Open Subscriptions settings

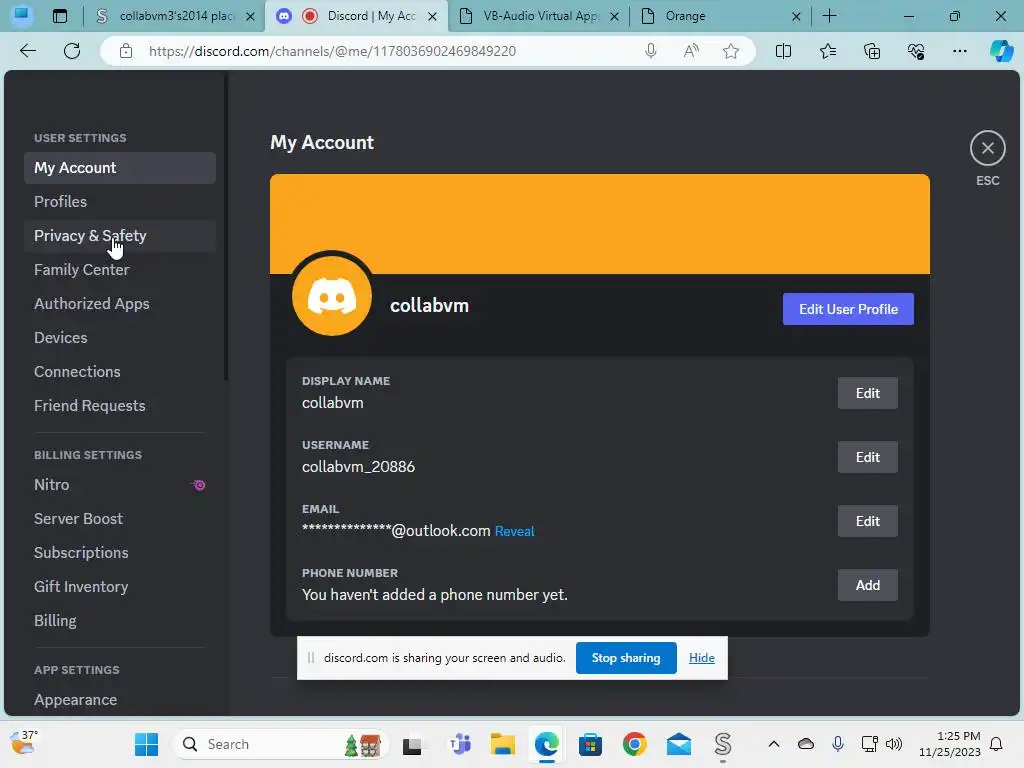coord(120,552)
